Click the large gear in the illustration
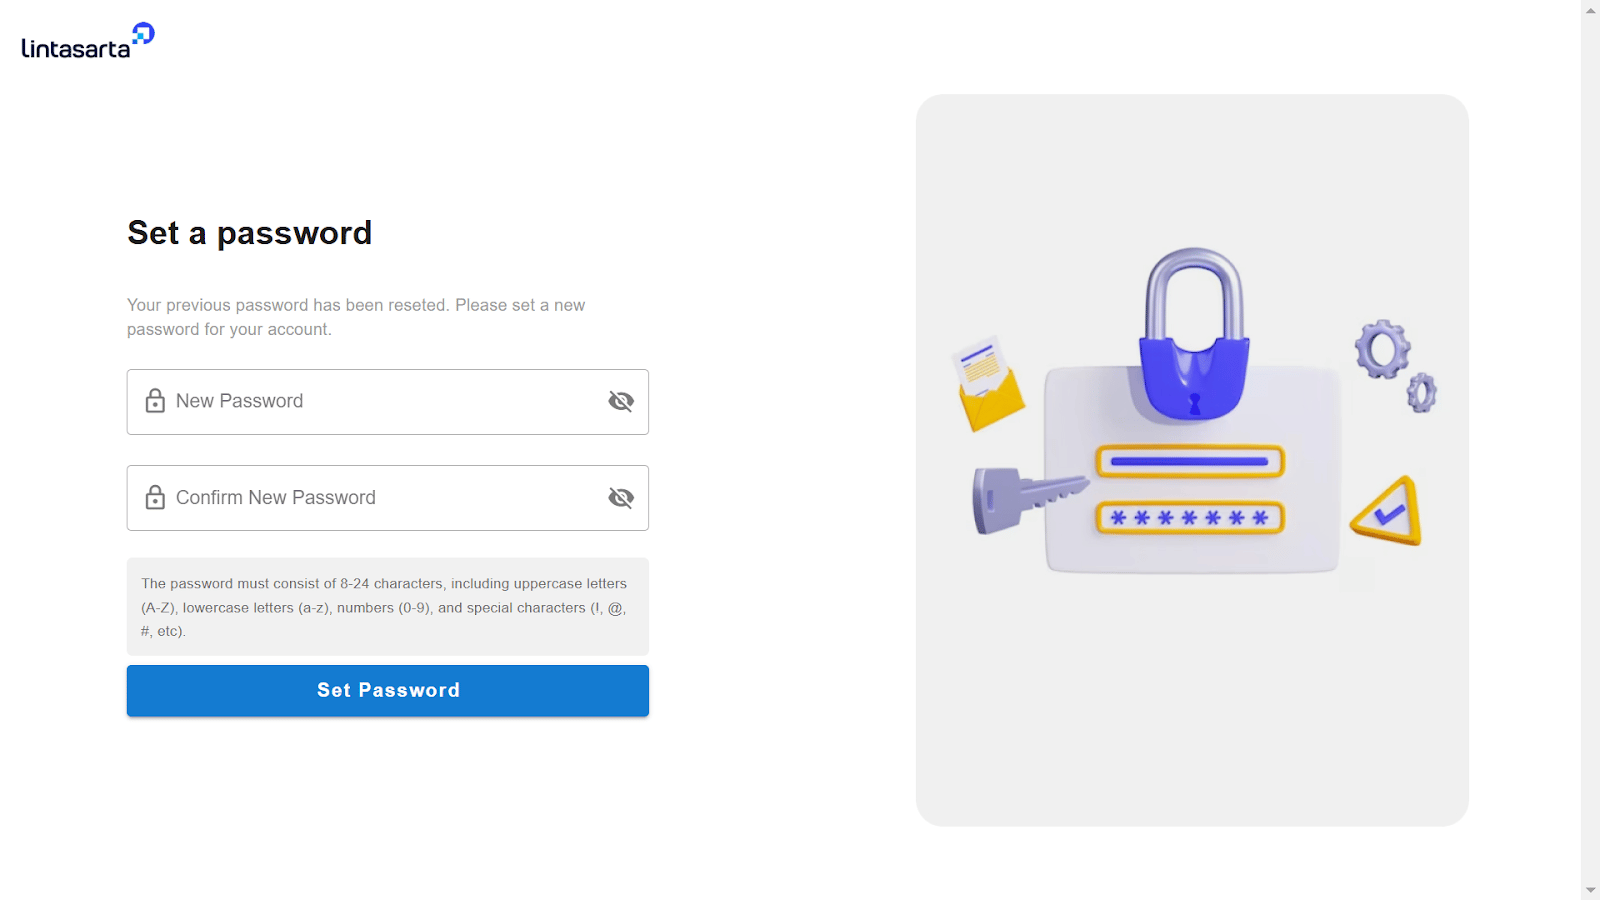 (x=1382, y=349)
